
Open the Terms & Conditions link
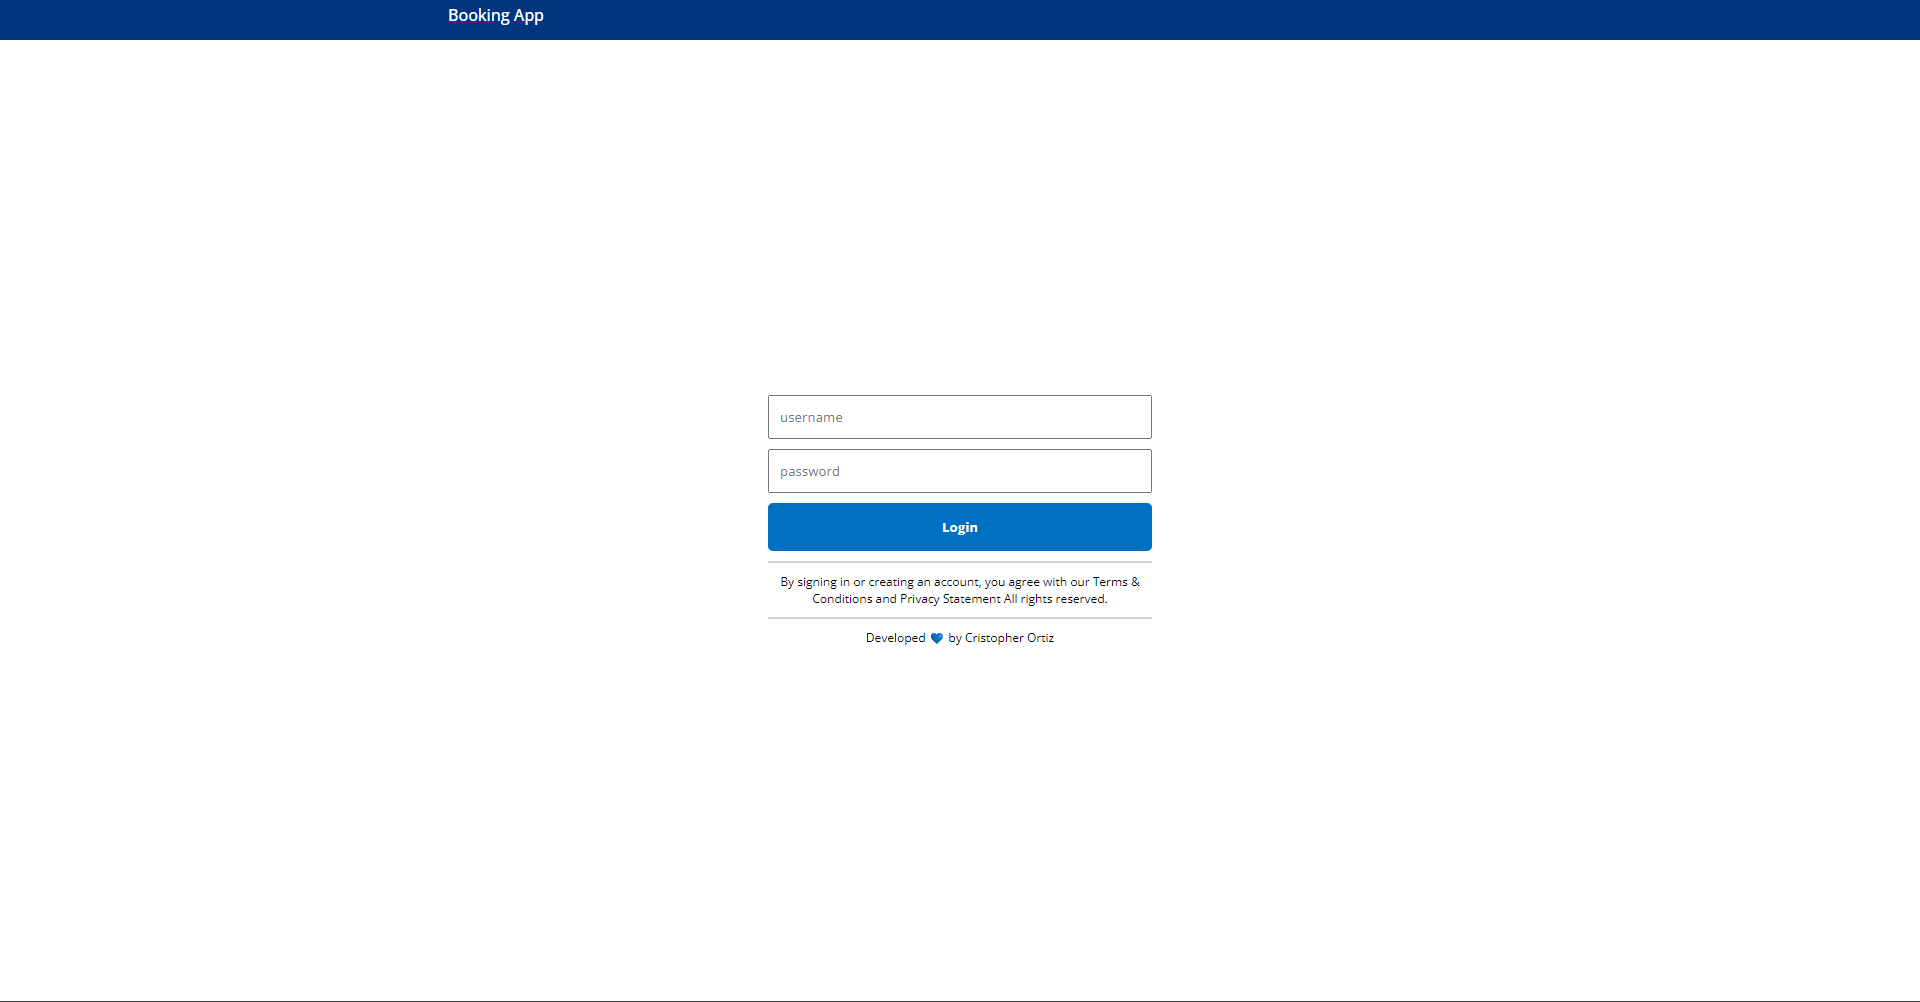[1113, 581]
